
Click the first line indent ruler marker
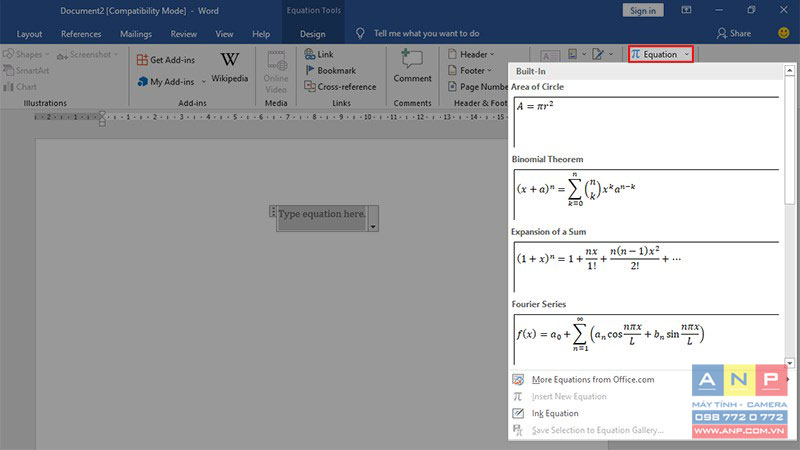(102, 114)
